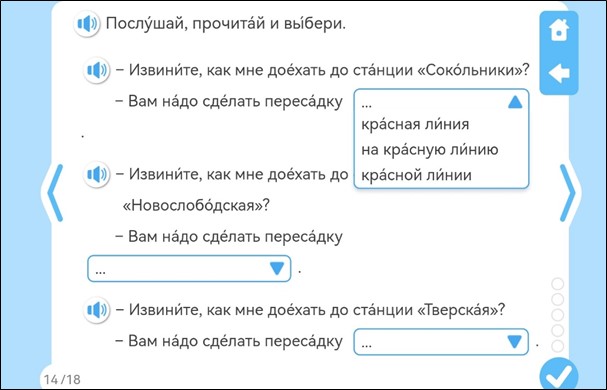607x390 pixels.
Task: Click the page counter 14/18
Action: tap(62, 379)
